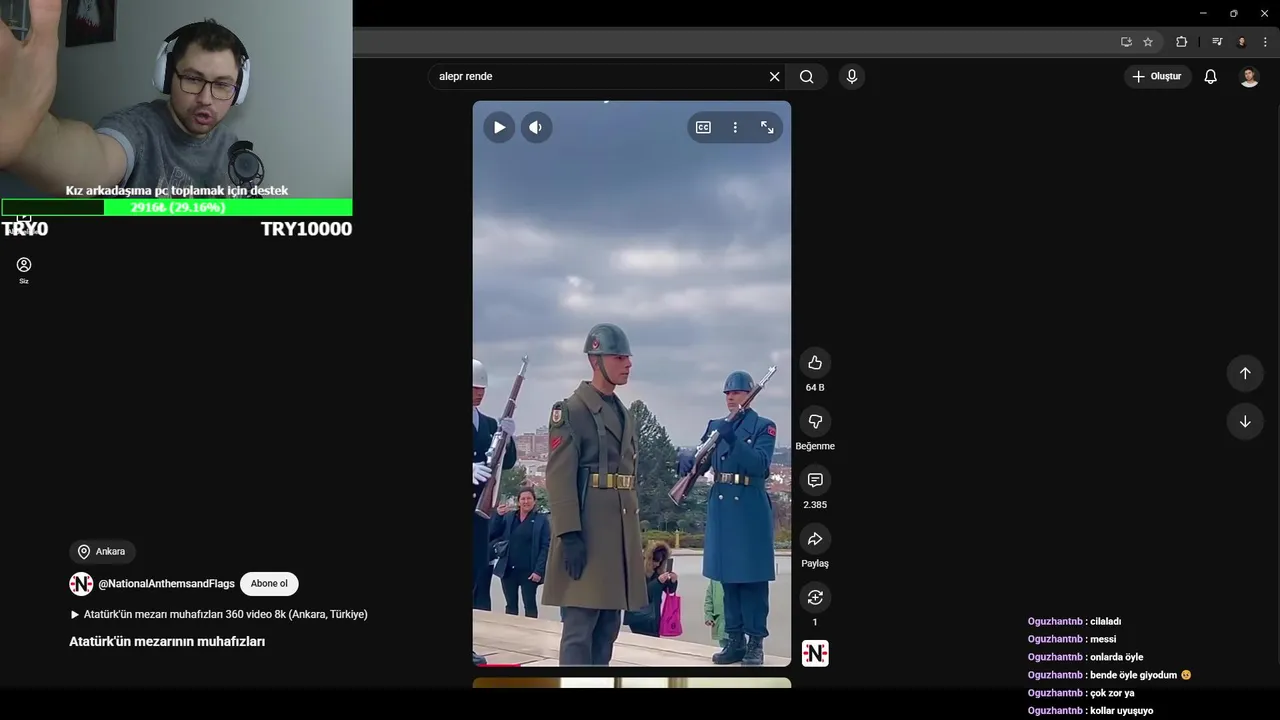
Task: Go to the previous Short with up arrow
Action: pyautogui.click(x=1245, y=373)
